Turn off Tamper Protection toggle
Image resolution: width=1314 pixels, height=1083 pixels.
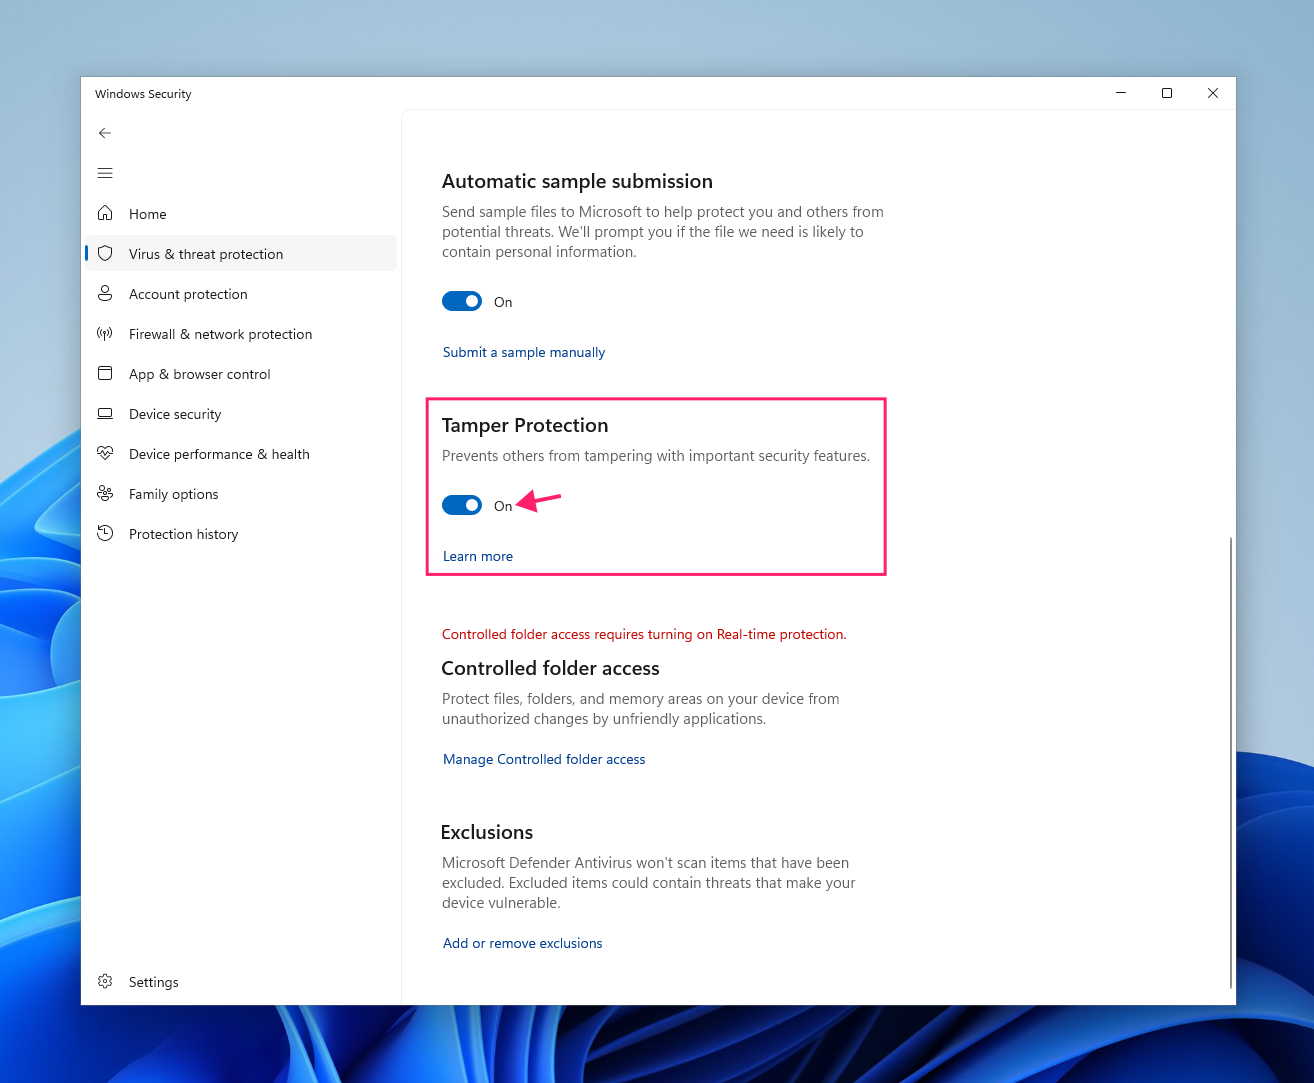[462, 505]
